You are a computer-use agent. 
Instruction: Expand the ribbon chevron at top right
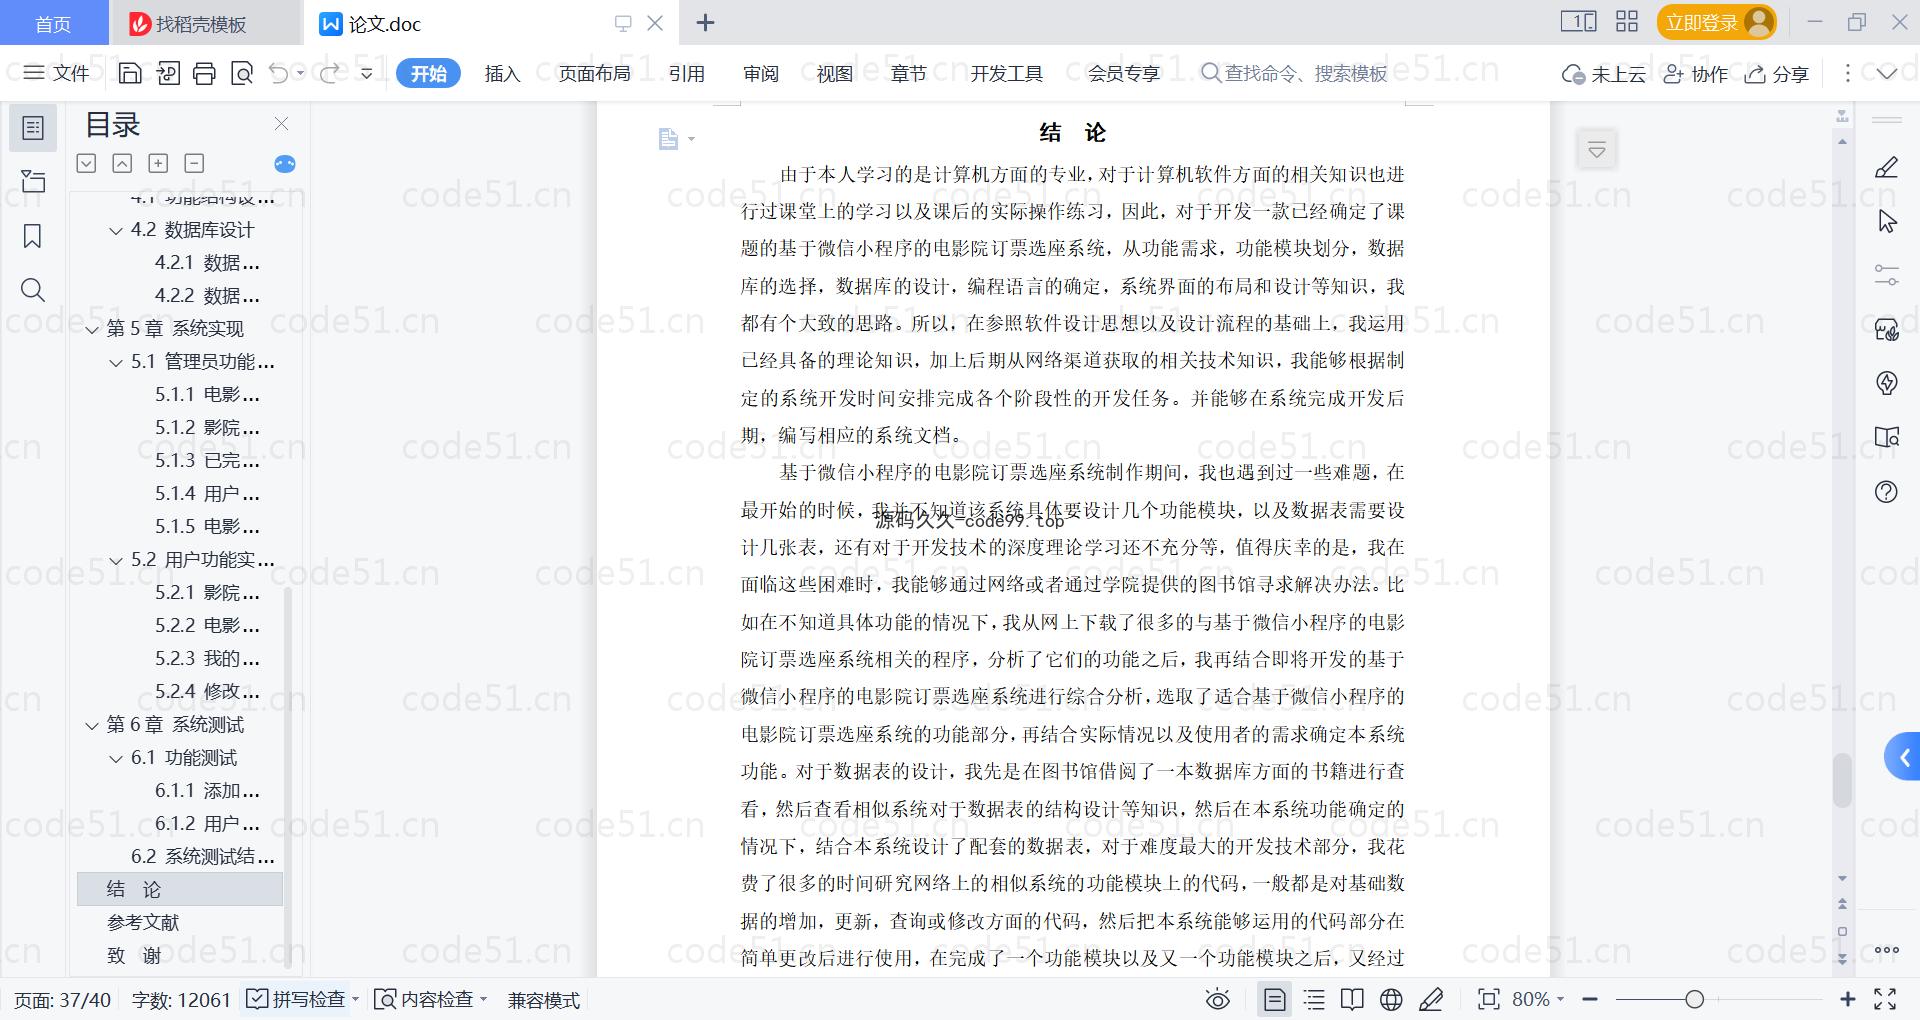point(1887,73)
